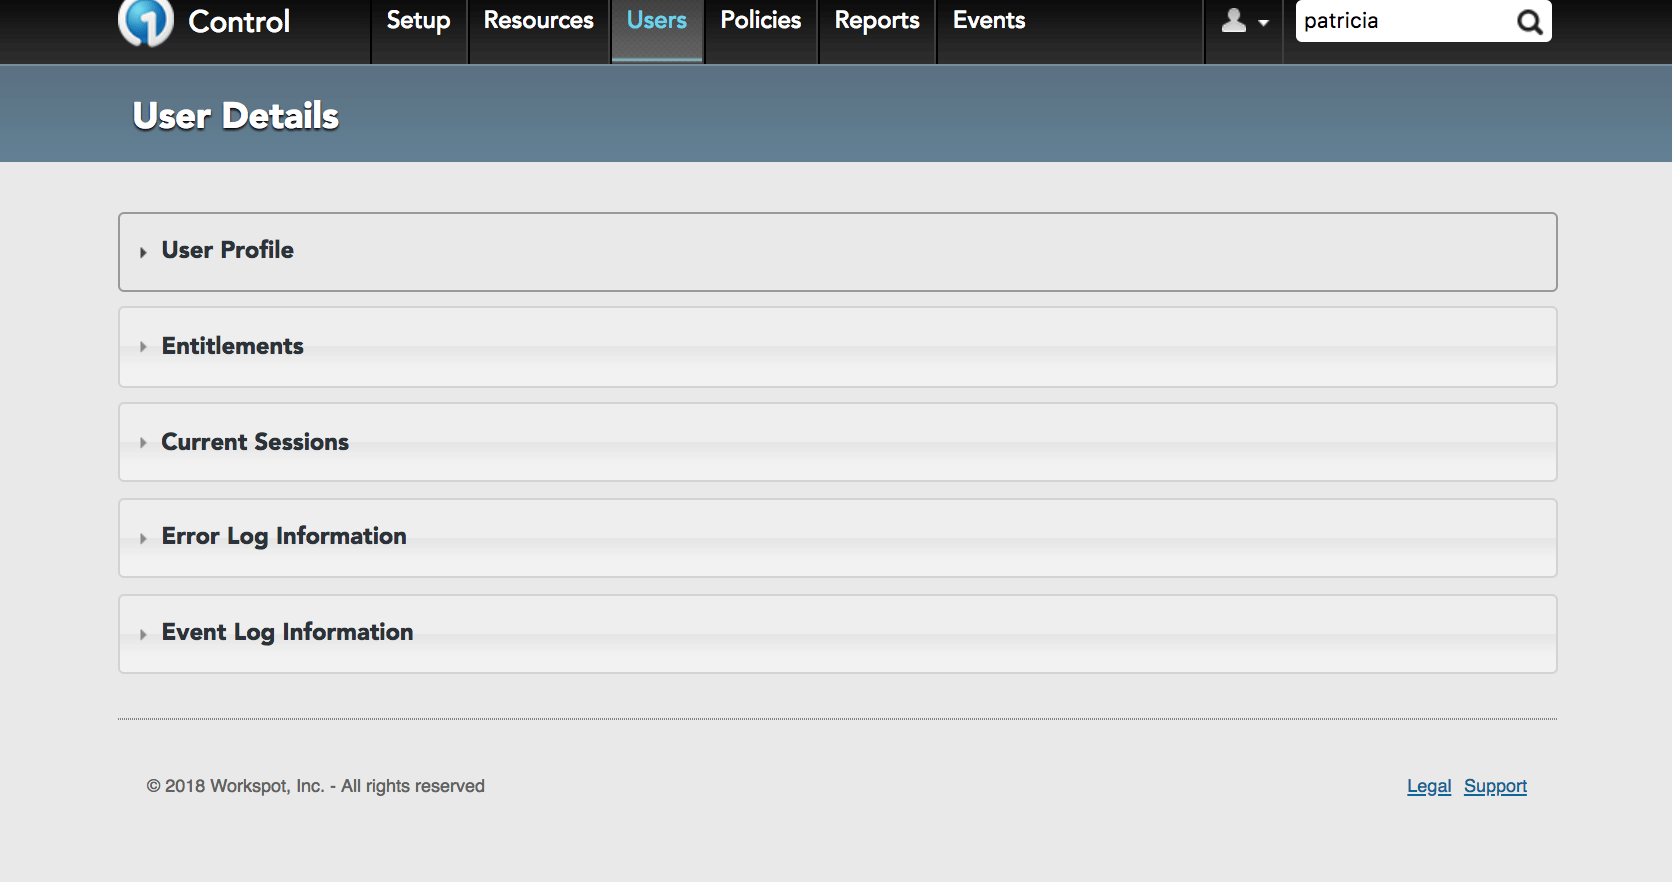The height and width of the screenshot is (882, 1672).
Task: Open the account dropdown caret
Action: pos(1263,23)
